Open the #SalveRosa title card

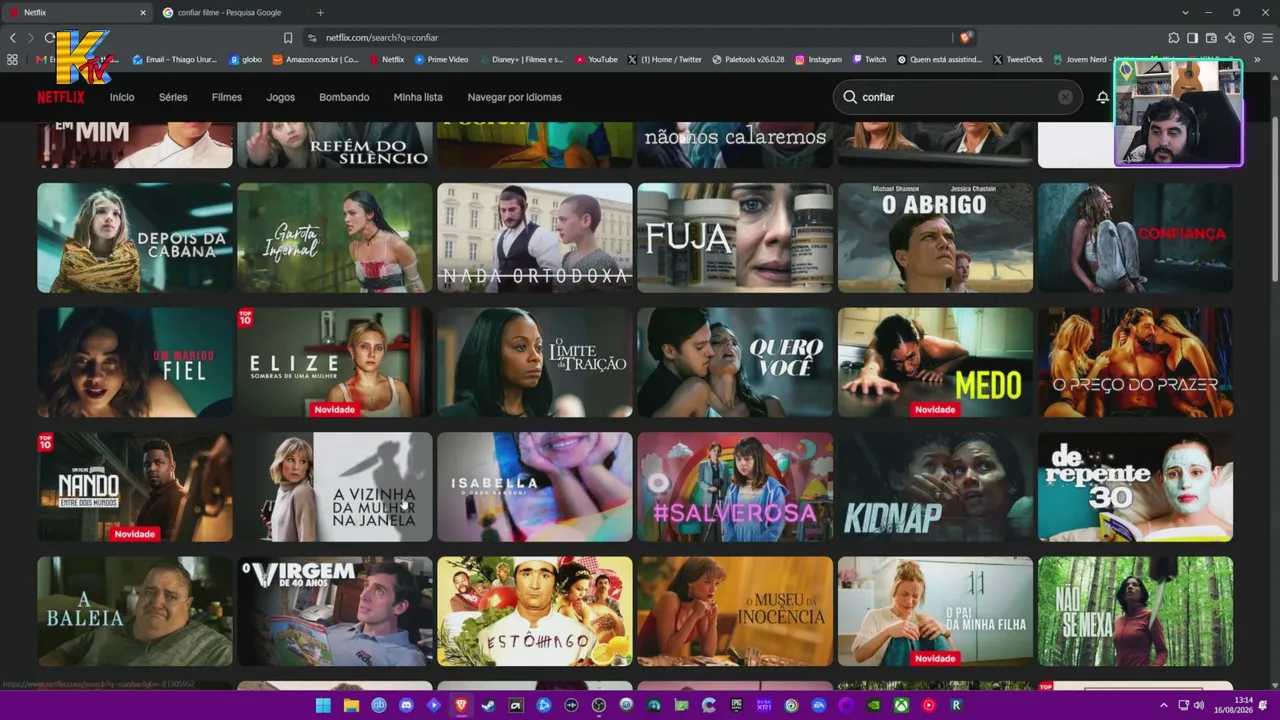pos(735,487)
